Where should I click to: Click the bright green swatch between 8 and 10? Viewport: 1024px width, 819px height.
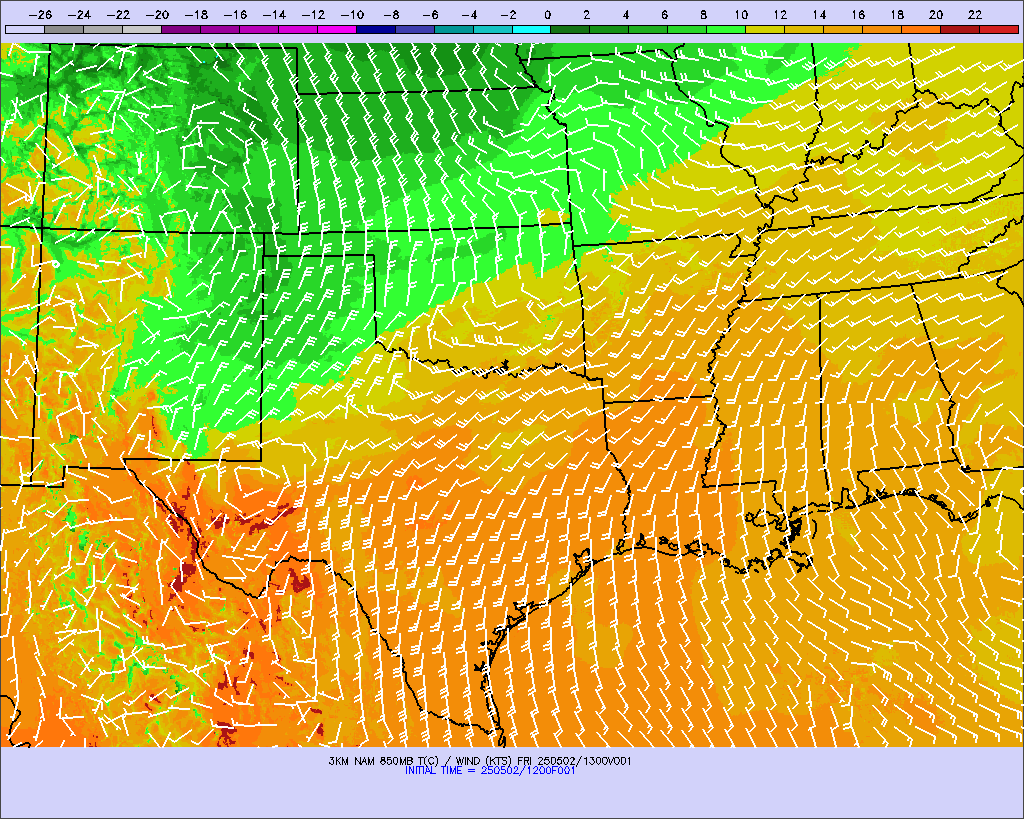(x=726, y=29)
